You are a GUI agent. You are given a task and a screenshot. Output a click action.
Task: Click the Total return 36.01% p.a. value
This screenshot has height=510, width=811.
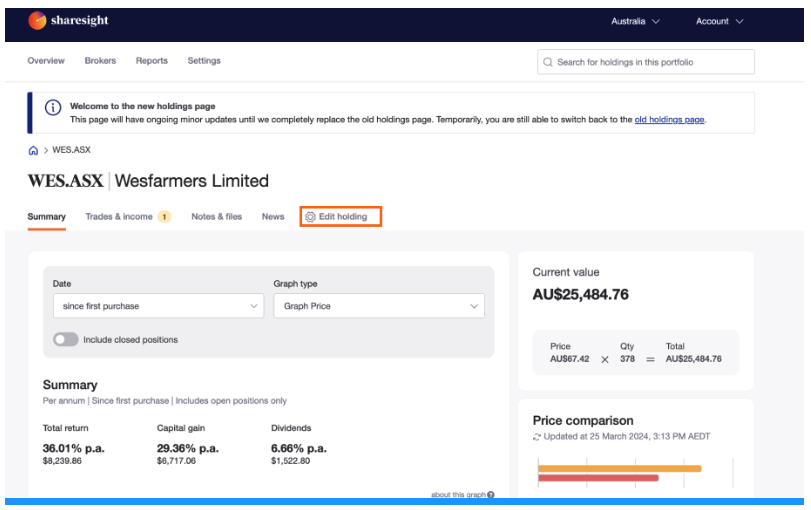(x=73, y=448)
